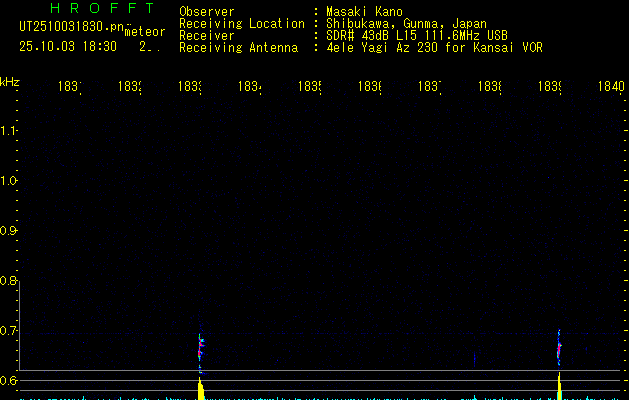
Task: Select the UT2510031830 filename label
Action: [x=70, y=27]
